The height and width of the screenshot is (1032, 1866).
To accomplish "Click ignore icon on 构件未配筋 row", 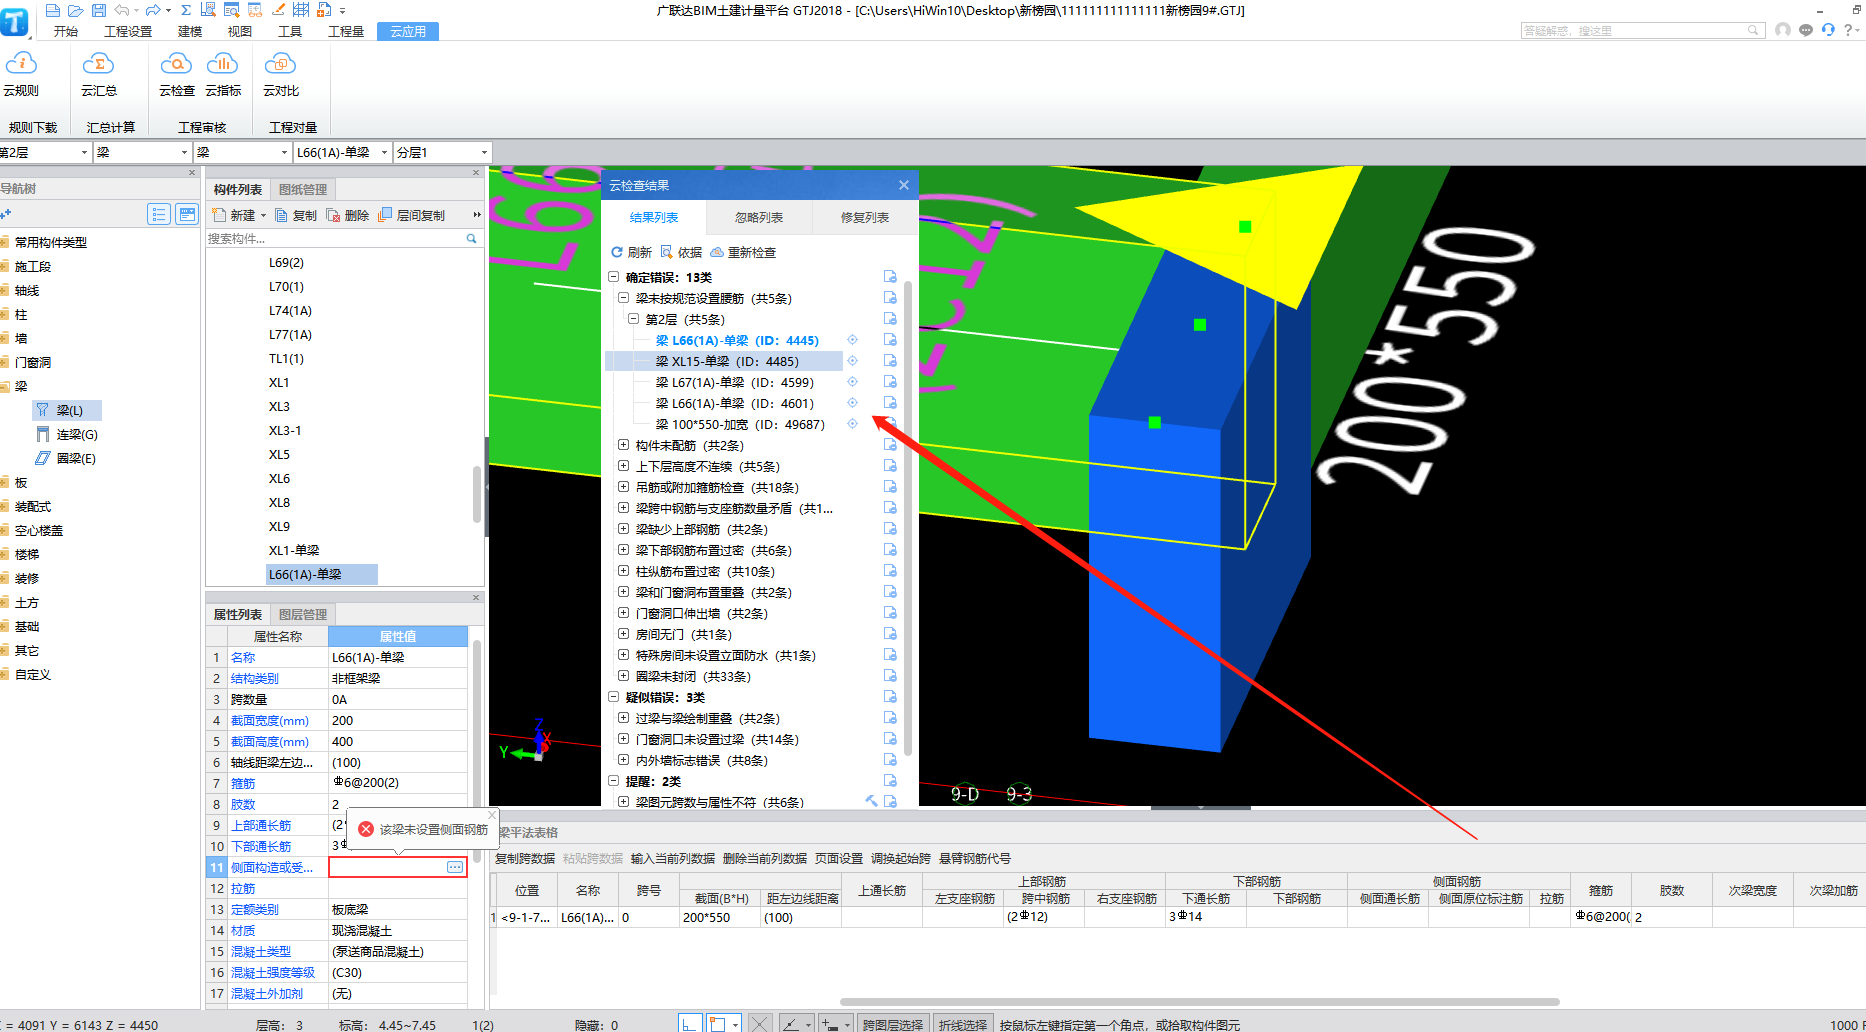I will click(x=890, y=445).
